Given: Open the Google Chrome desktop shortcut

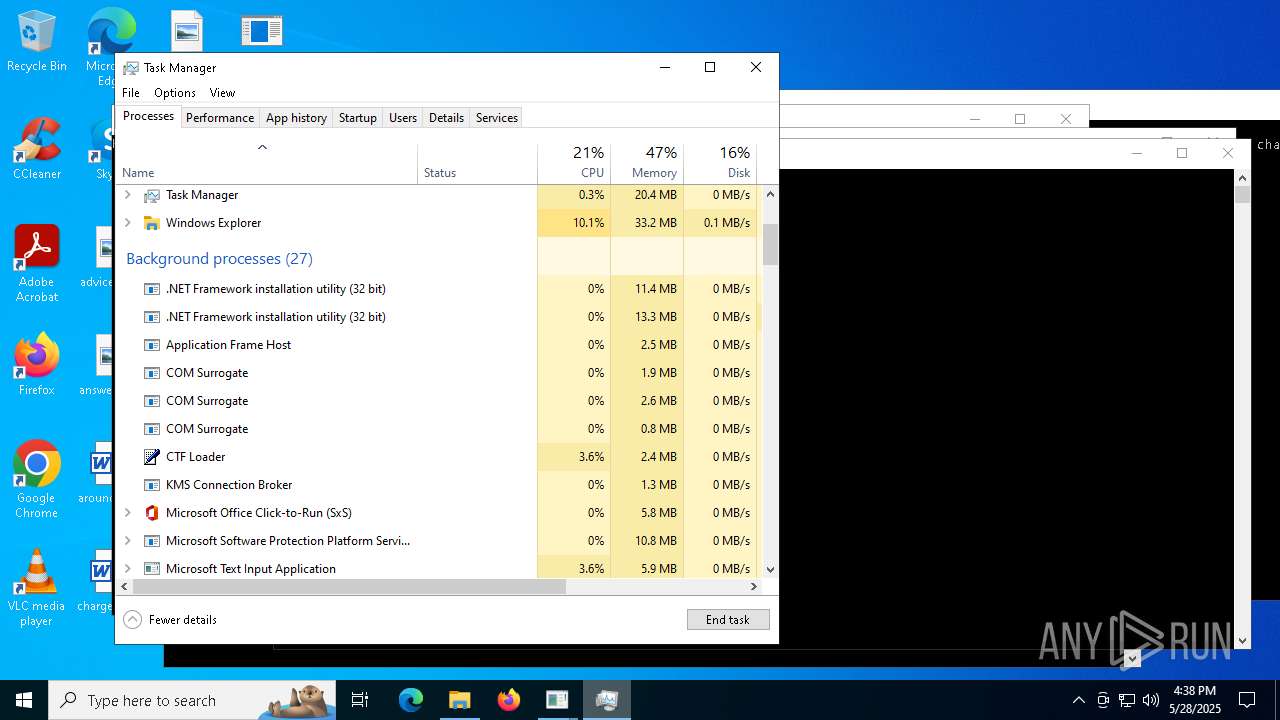Looking at the screenshot, I should tap(37, 480).
